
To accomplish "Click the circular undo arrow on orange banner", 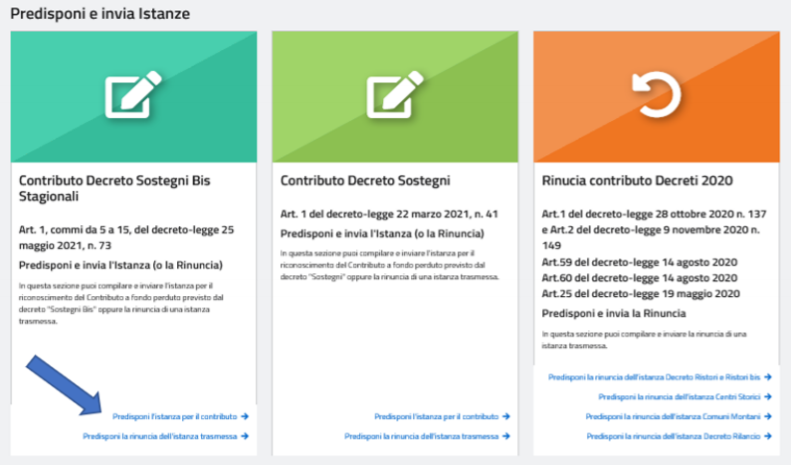I will (656, 96).
